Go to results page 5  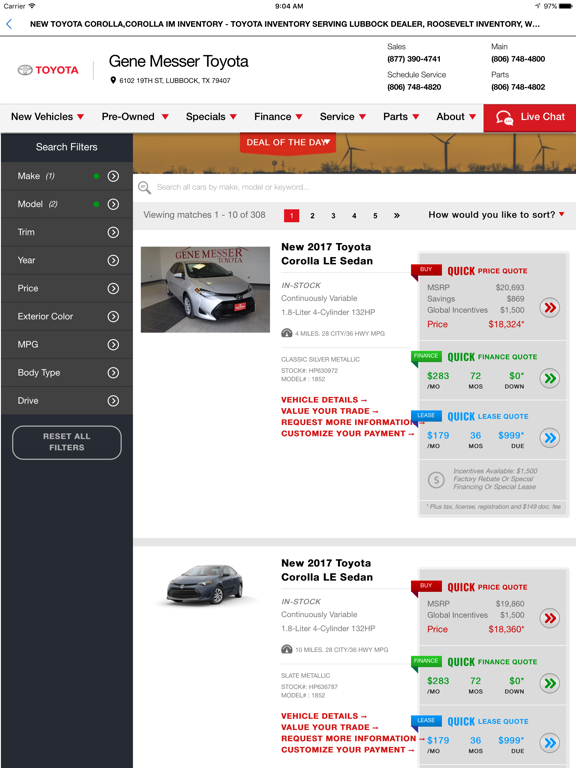[x=375, y=216]
